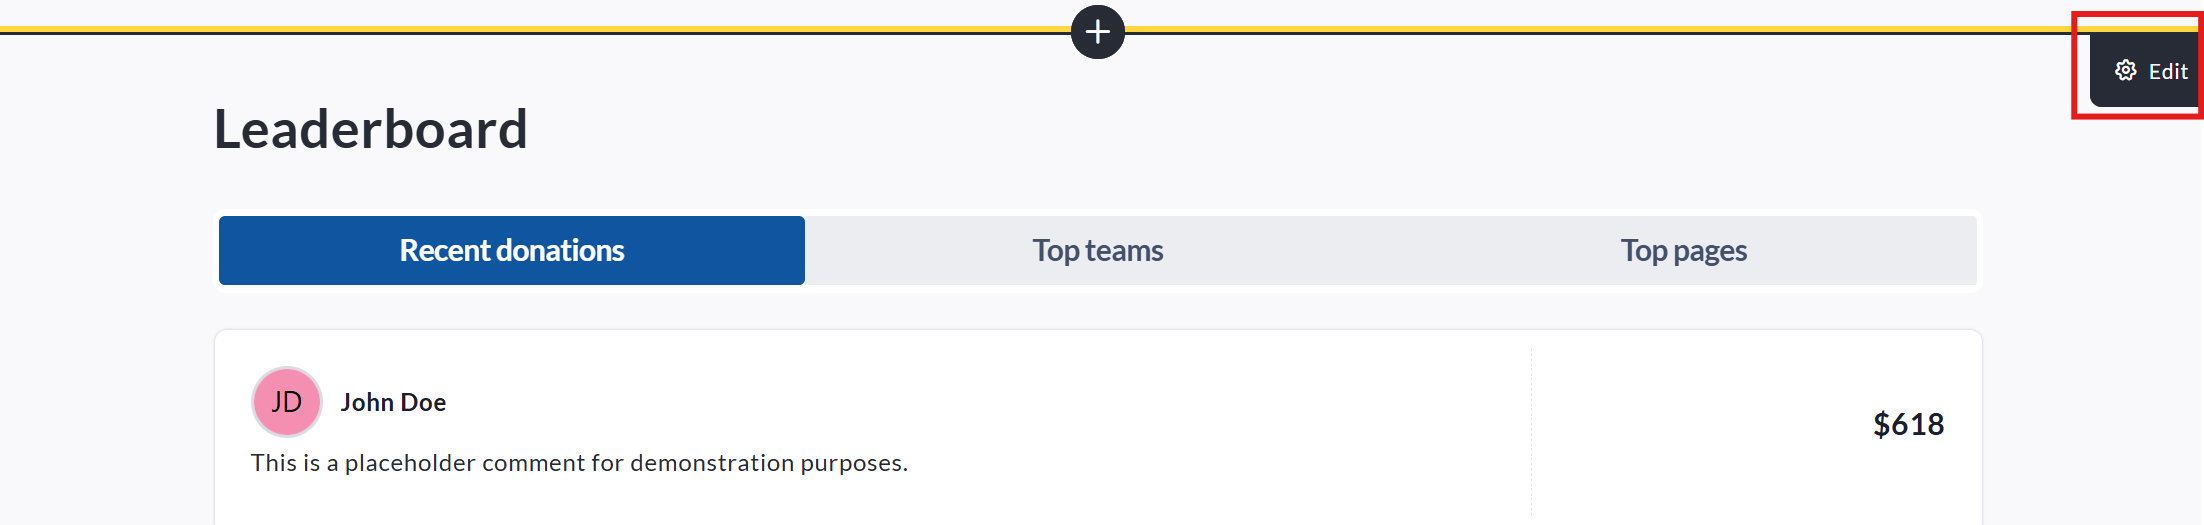
Task: Click the gear icon beside Edit
Action: [2125, 71]
